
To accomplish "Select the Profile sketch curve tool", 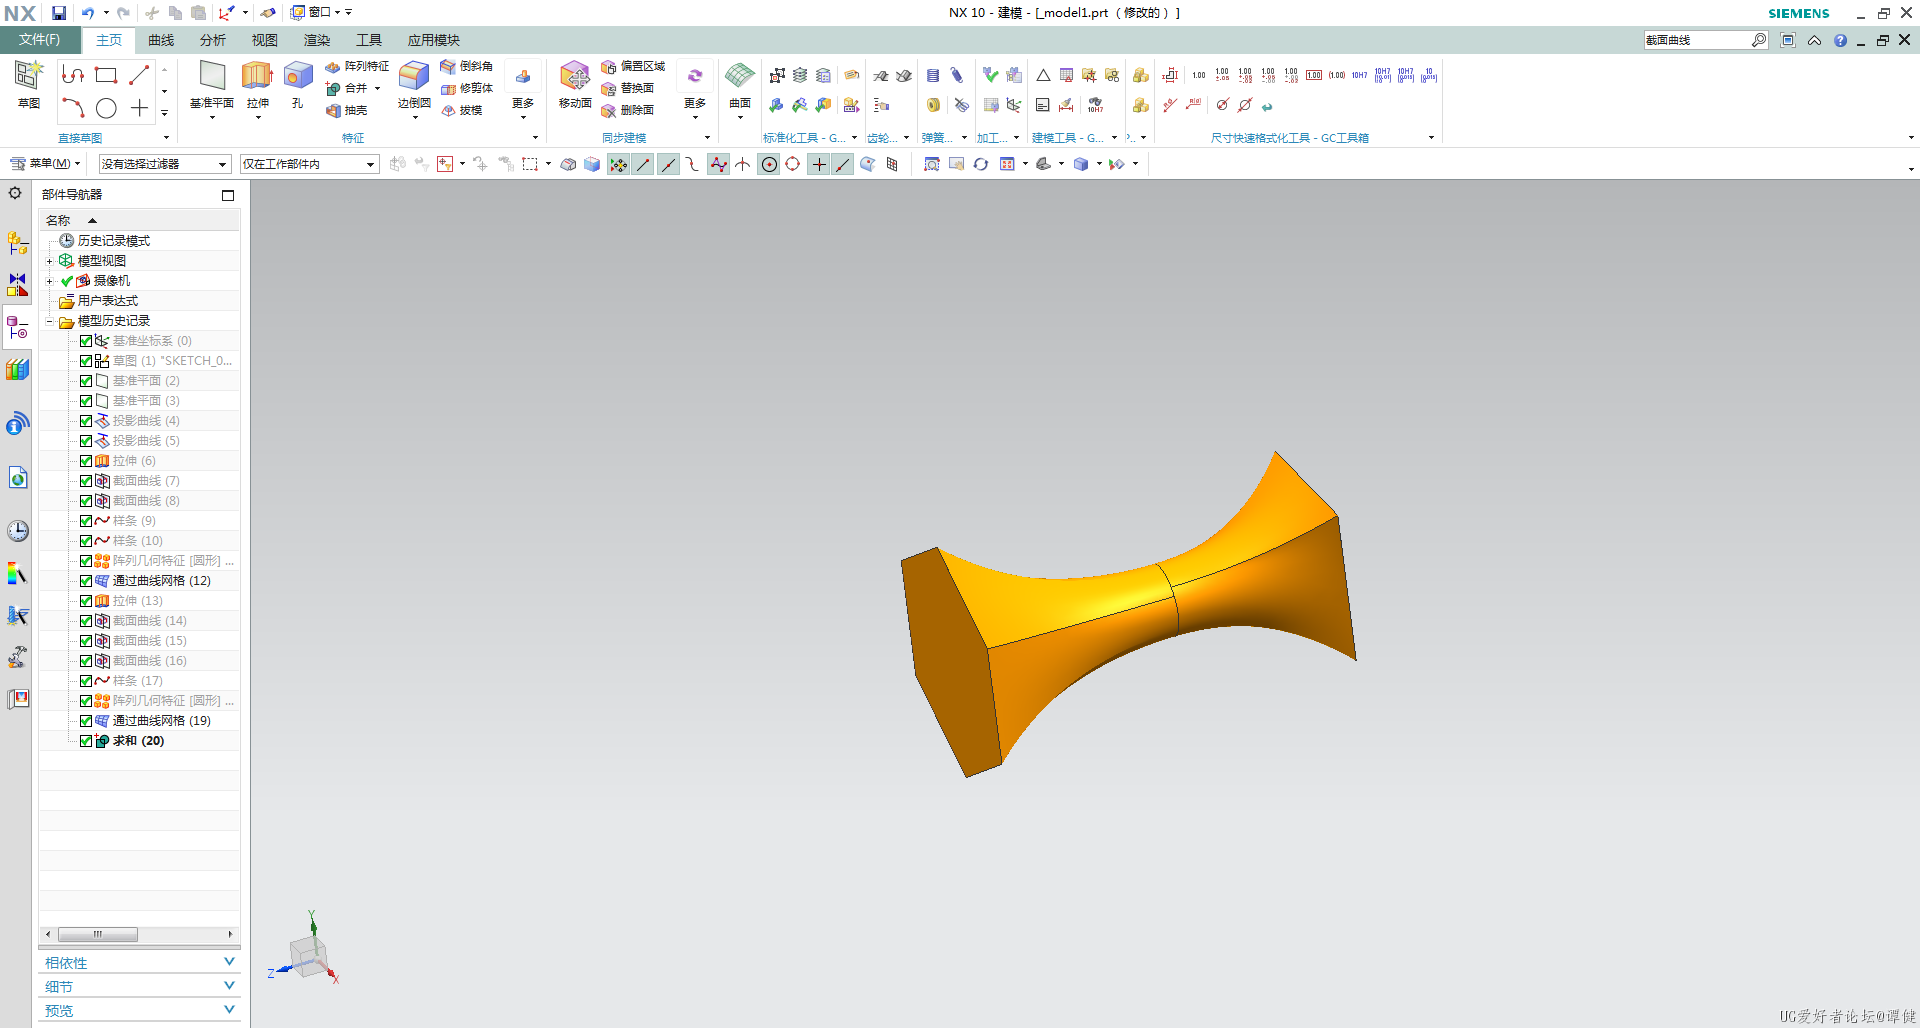I will tap(73, 75).
